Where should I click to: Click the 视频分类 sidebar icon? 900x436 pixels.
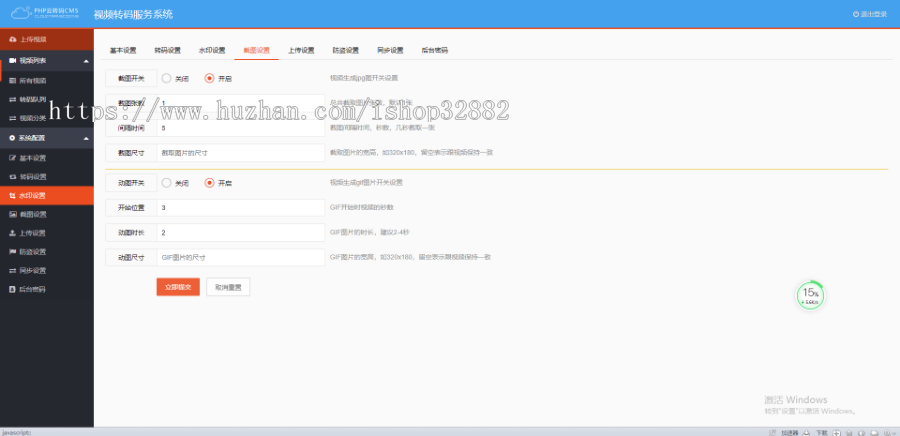tap(13, 118)
